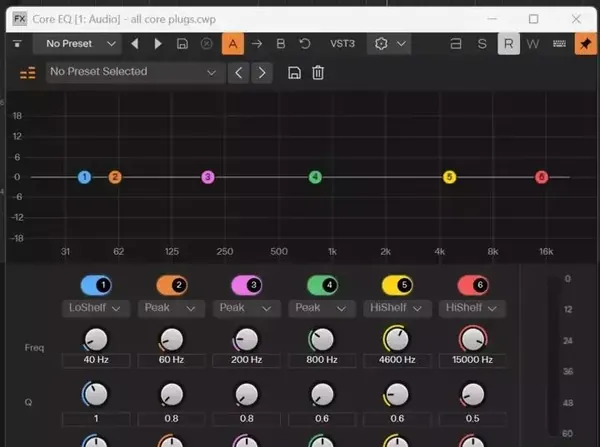600x447 pixels.
Task: Open band 1 LoShelf filter type dropdown
Action: [96, 308]
